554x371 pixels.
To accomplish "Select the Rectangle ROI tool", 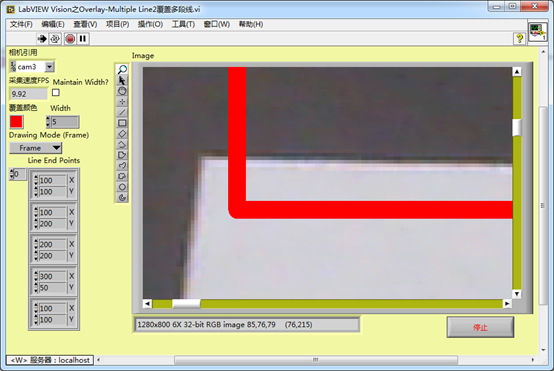I will click(x=122, y=123).
